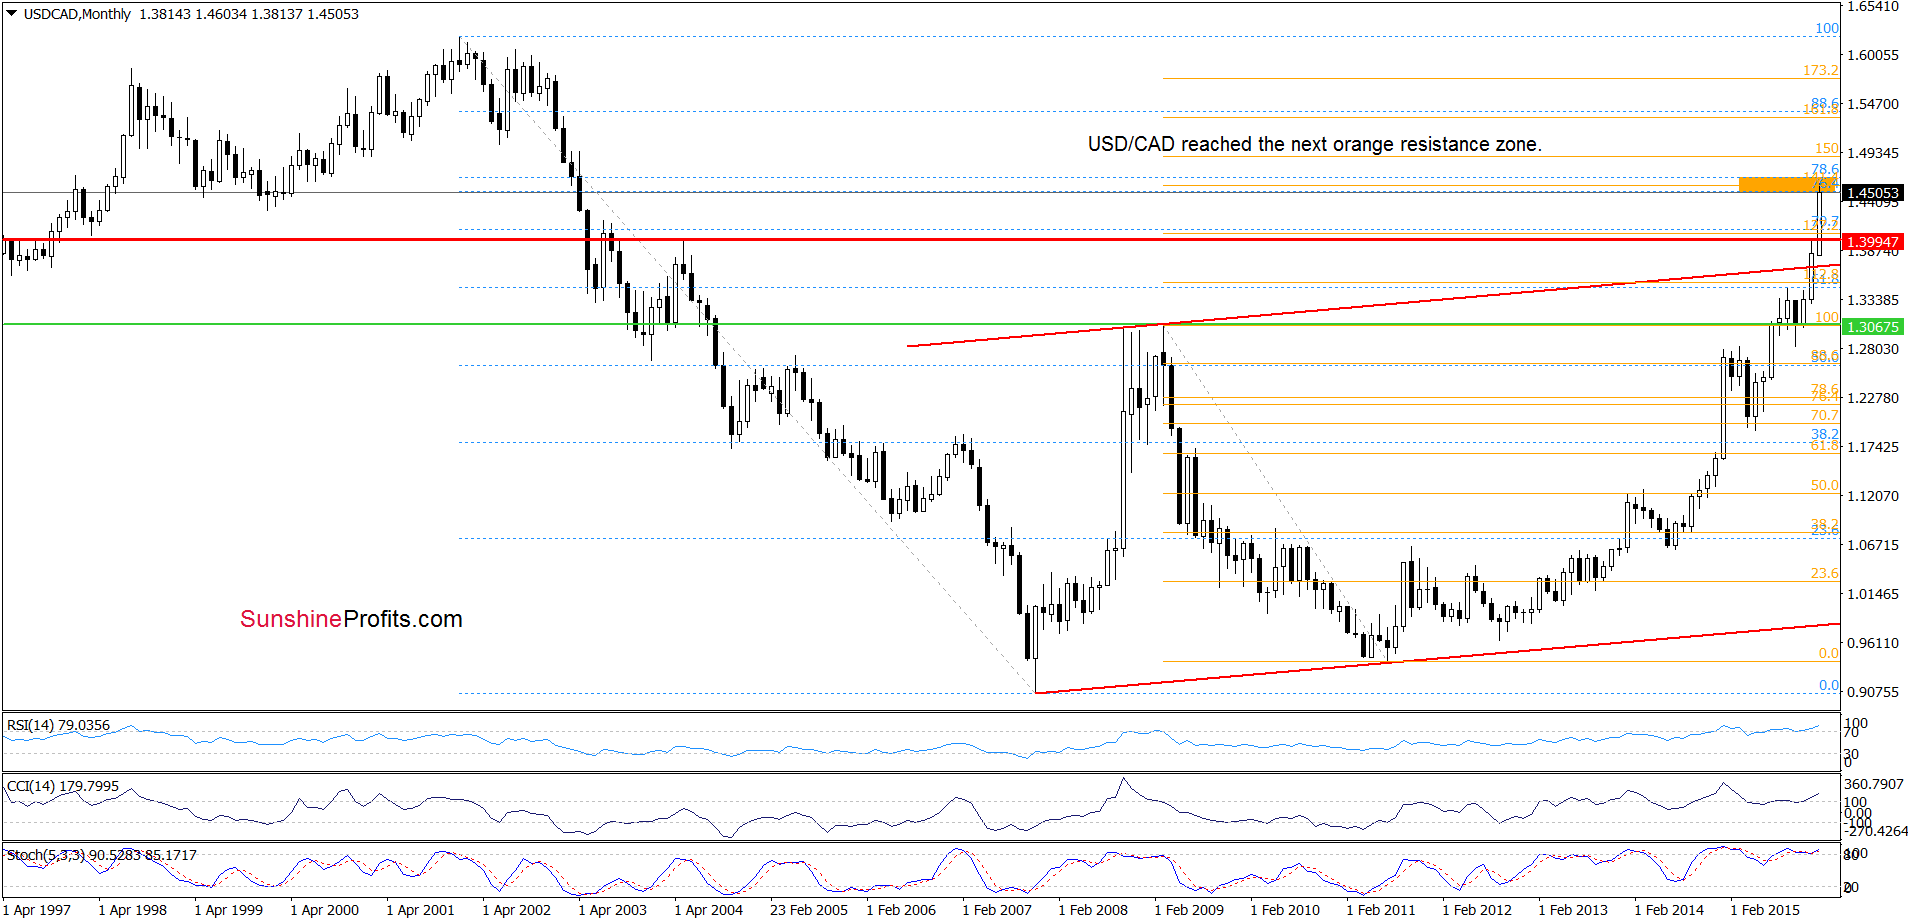Select the green price tag 1.30675
This screenshot has height=924, width=1908.
pos(1872,327)
